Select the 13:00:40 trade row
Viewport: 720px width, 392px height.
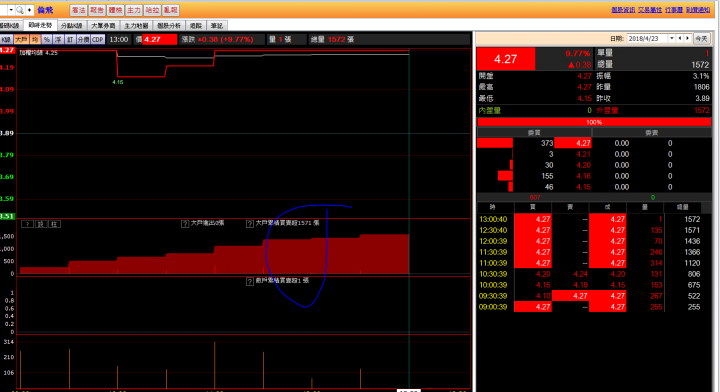(594, 219)
